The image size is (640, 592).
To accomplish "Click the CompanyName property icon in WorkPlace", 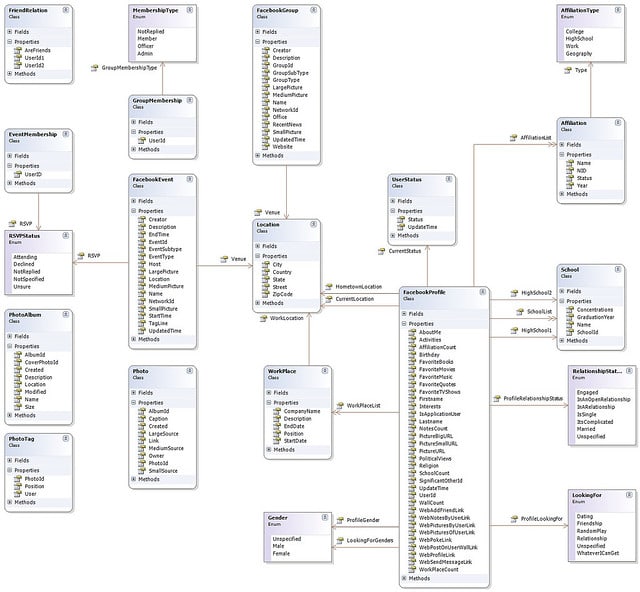I will coord(277,411).
